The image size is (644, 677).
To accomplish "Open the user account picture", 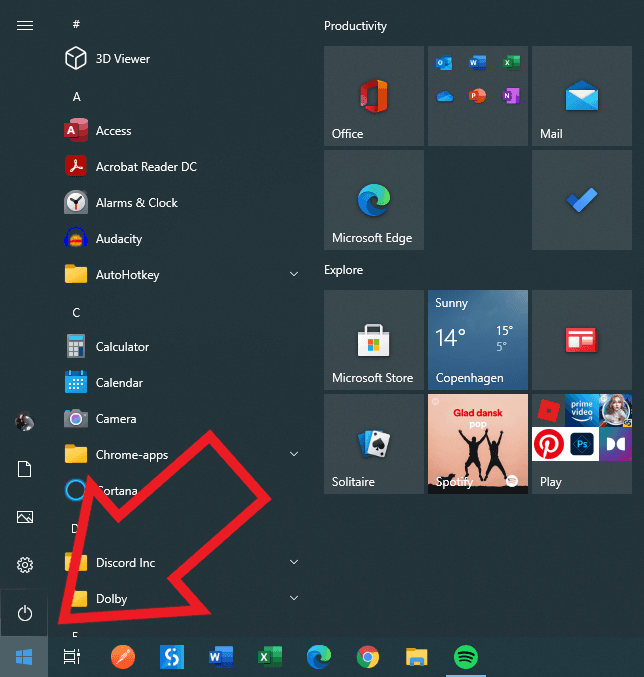I will (24, 422).
